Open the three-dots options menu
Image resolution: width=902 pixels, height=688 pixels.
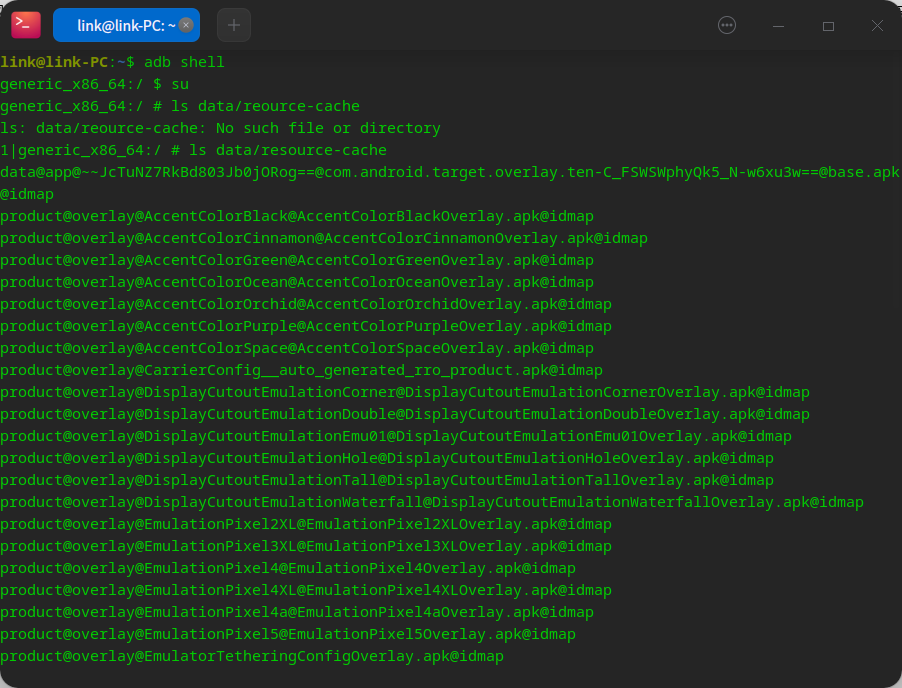pos(727,25)
